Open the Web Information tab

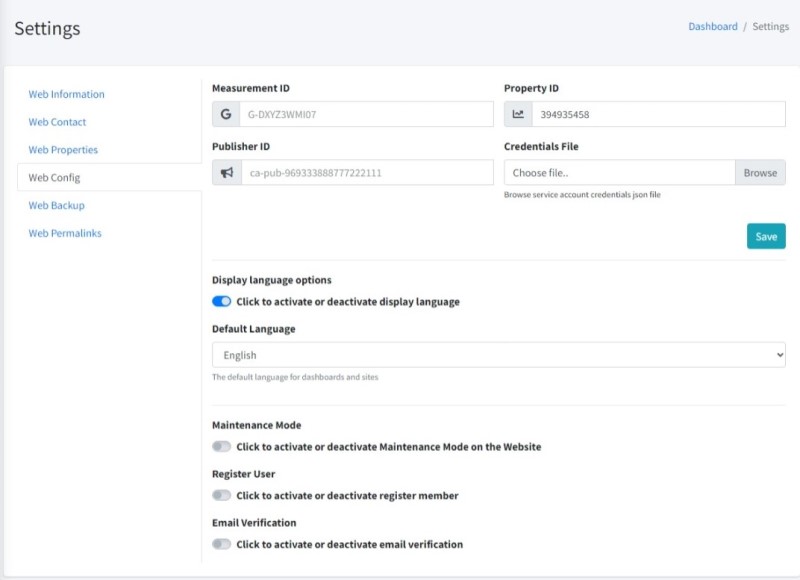click(x=67, y=94)
